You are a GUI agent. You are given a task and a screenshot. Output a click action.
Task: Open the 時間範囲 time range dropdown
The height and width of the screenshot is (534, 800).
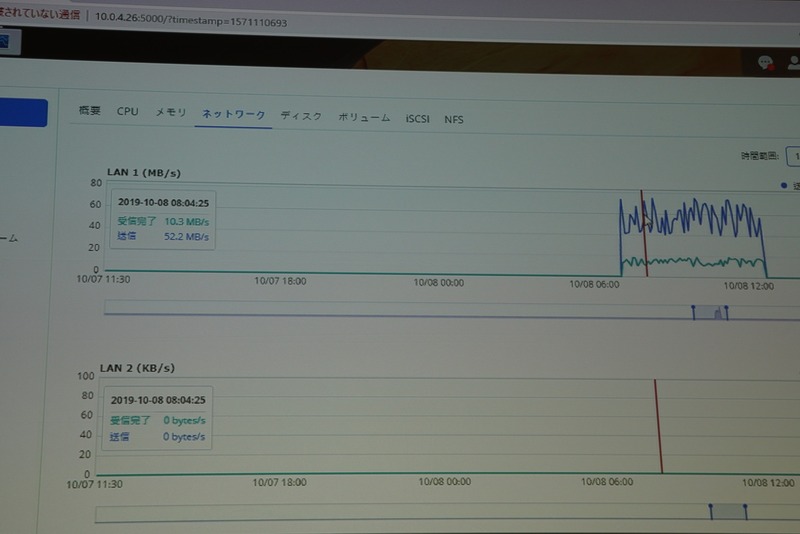click(x=793, y=156)
